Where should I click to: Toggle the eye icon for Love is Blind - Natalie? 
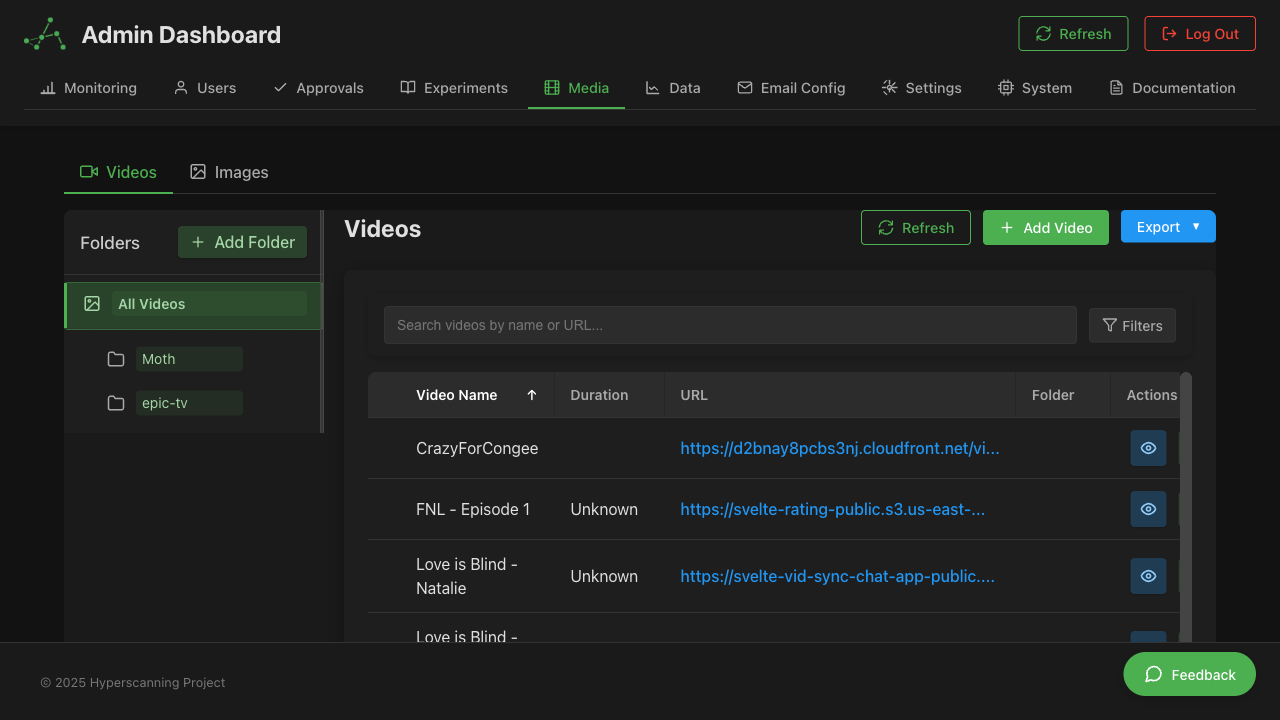[x=1148, y=576]
